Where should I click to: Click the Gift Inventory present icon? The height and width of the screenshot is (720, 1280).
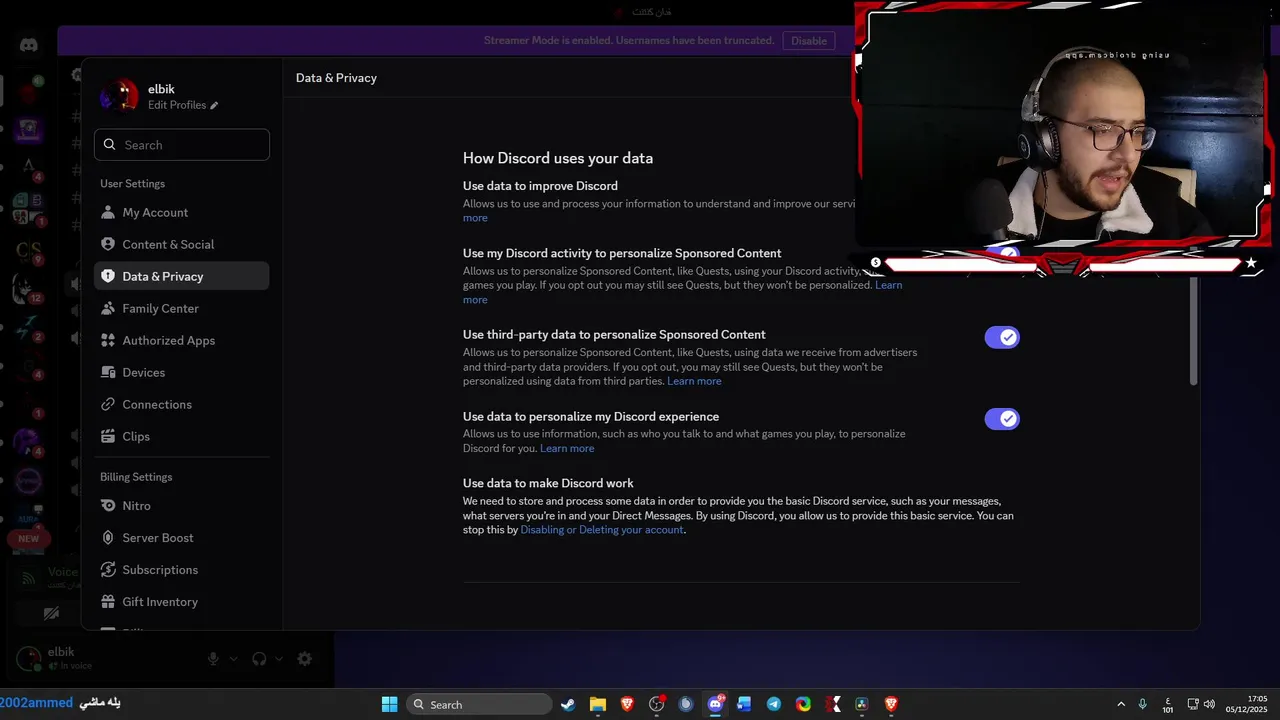(x=108, y=601)
